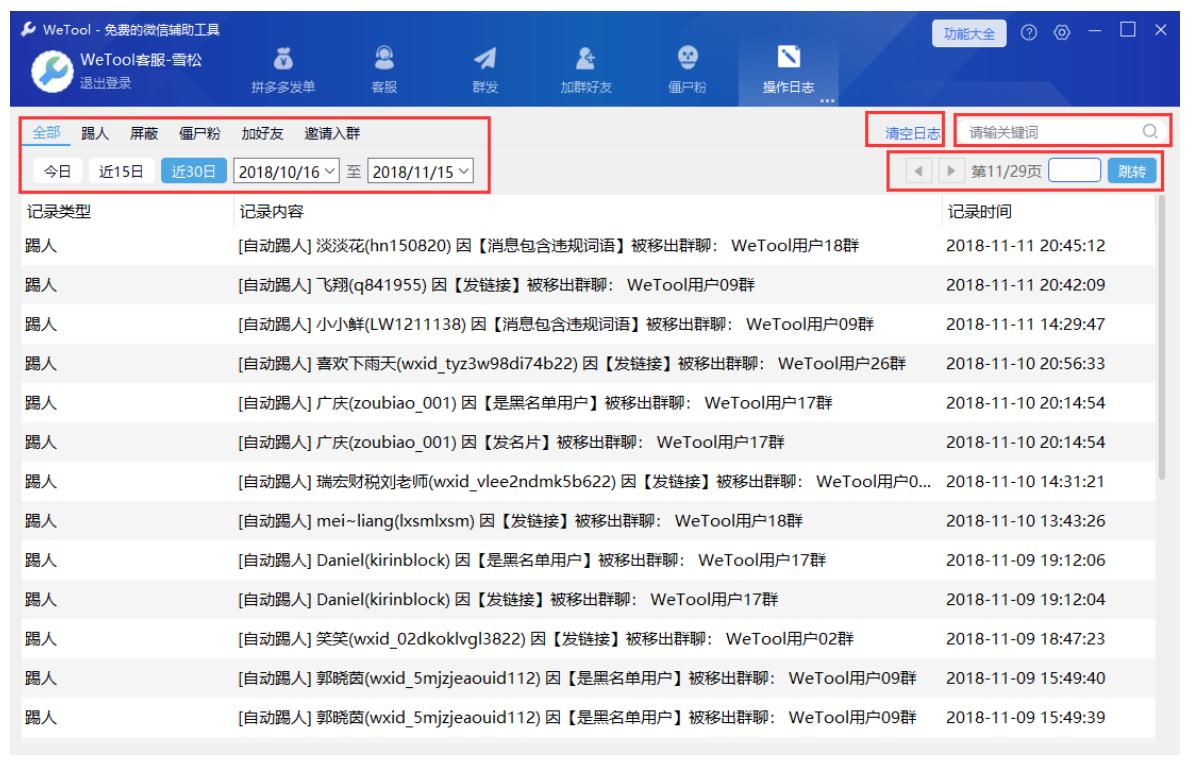Viewport: 1190px width, 769px height.
Task: Click 退出登录 to log out
Action: click(105, 84)
